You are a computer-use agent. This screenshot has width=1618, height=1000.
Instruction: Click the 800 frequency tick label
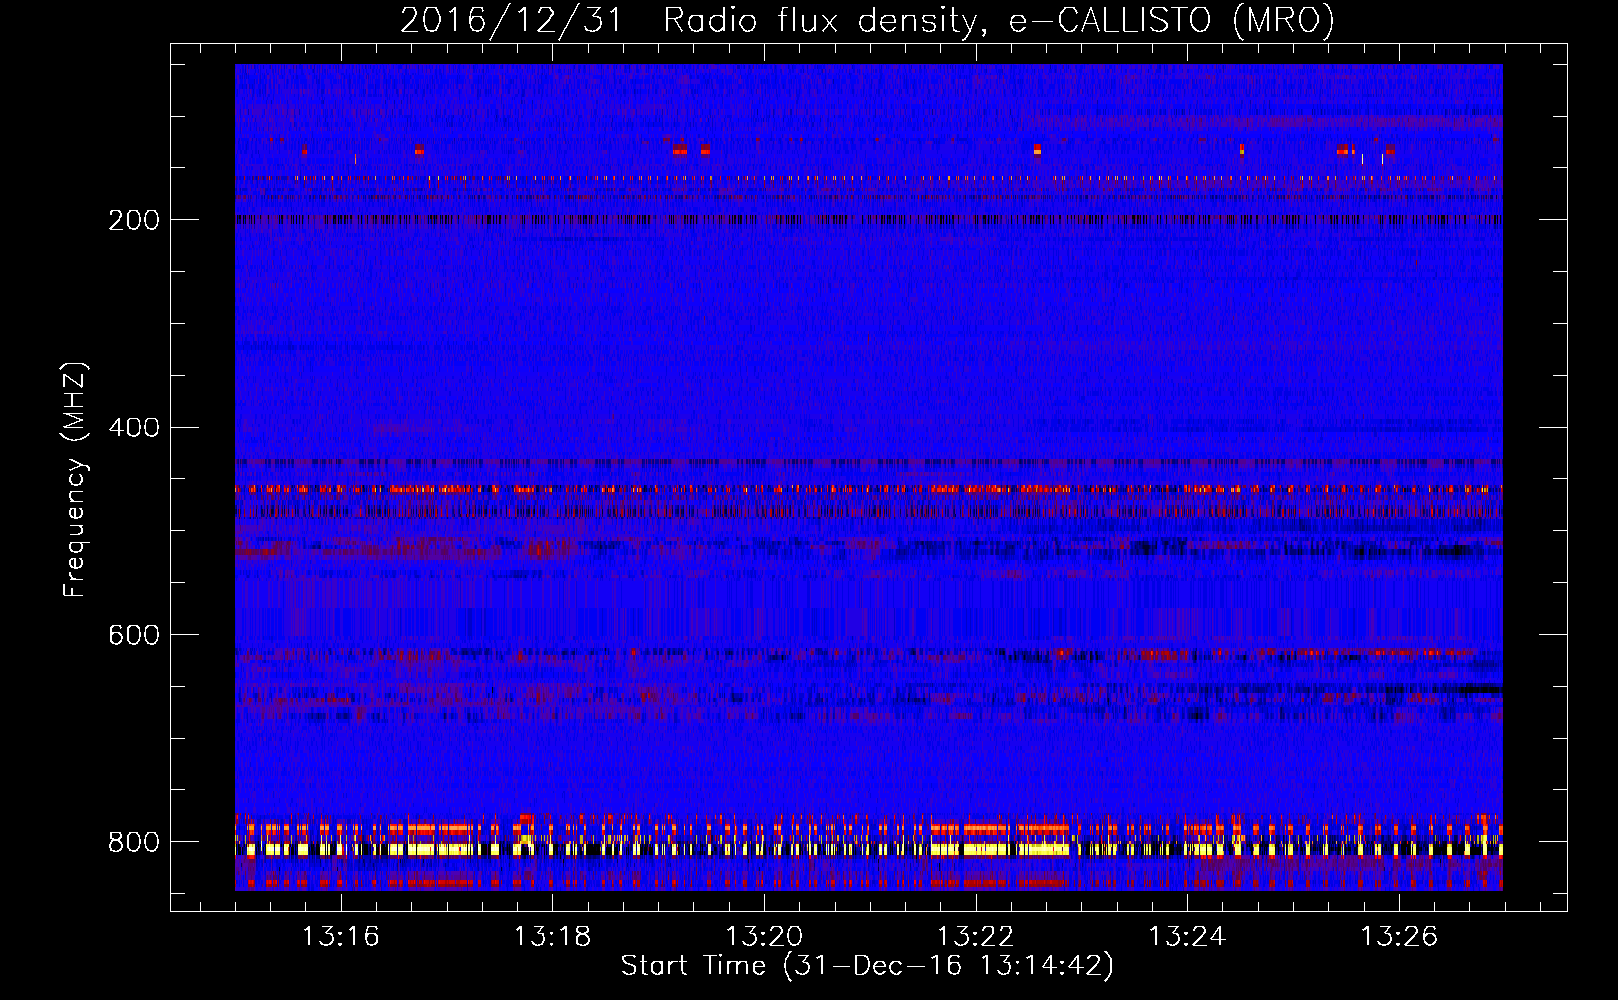[x=134, y=842]
